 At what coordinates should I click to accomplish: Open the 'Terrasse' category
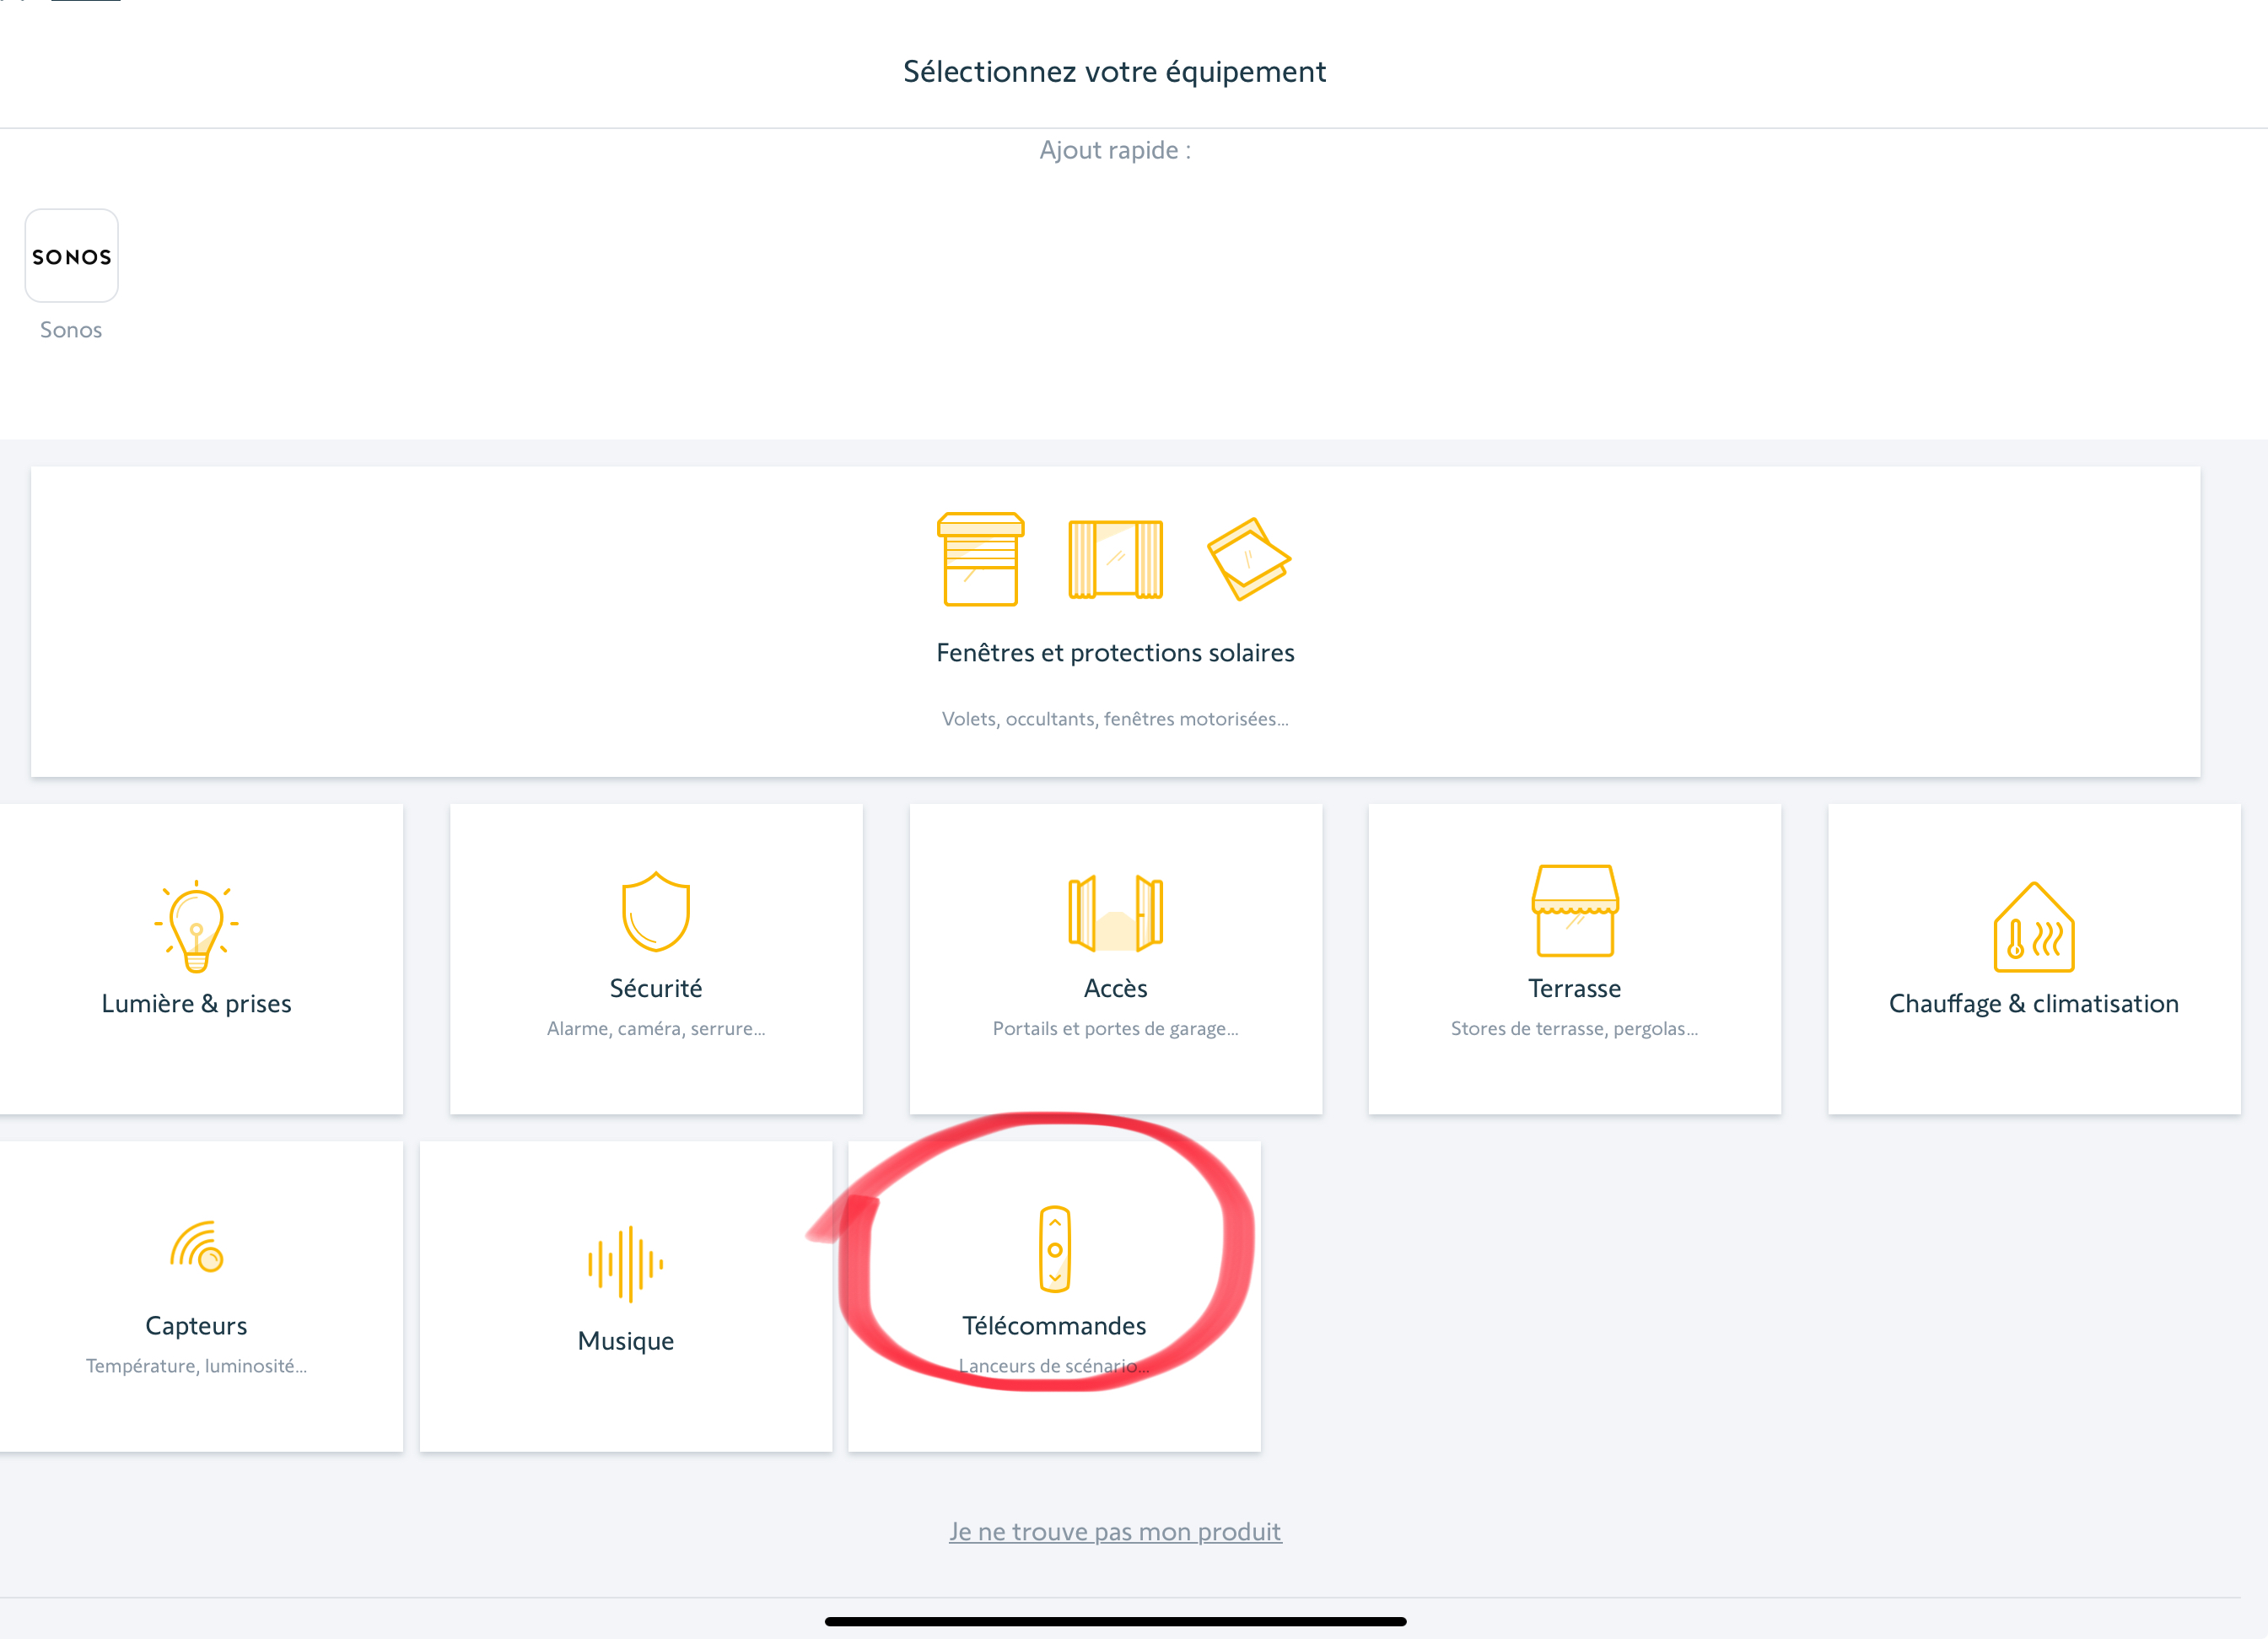[1575, 989]
